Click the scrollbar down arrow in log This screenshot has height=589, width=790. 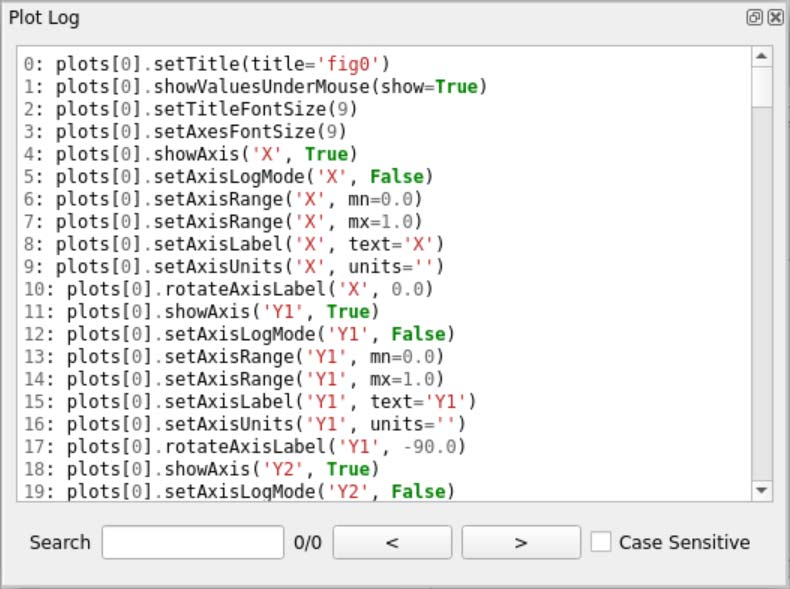pos(761,490)
